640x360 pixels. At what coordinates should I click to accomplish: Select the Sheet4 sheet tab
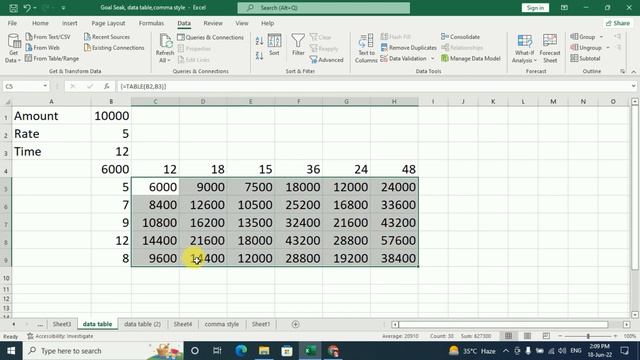(182, 324)
